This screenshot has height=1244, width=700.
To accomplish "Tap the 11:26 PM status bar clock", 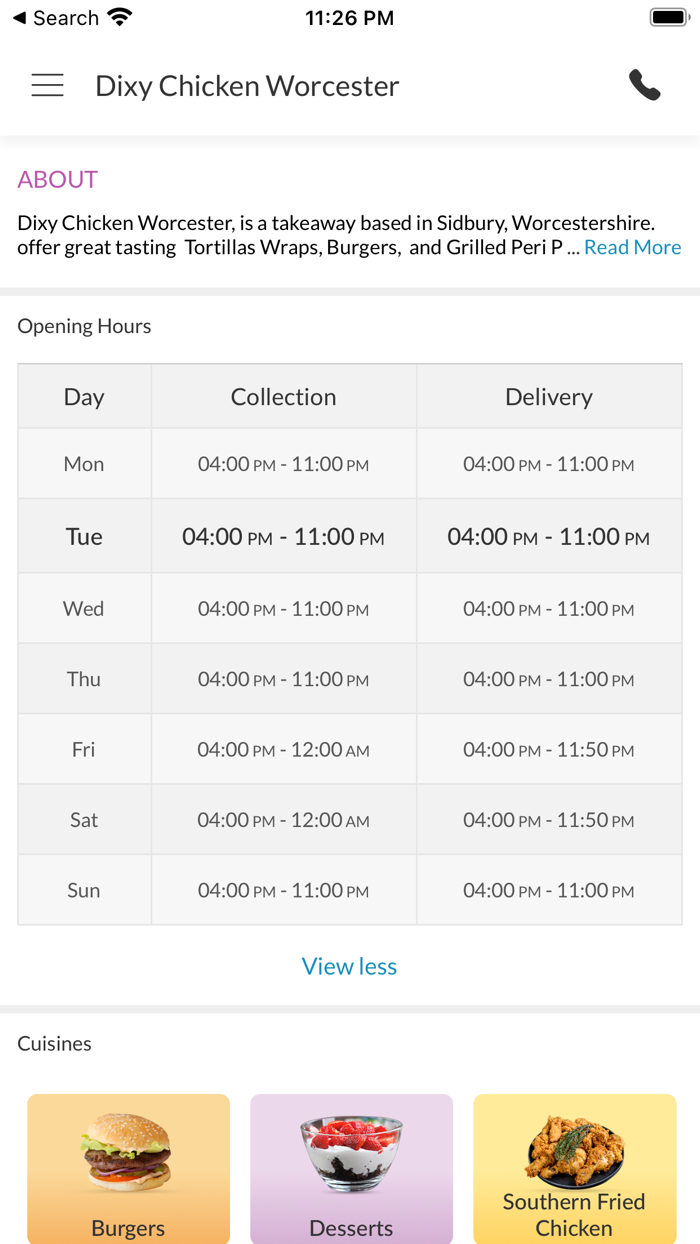I will click(x=349, y=18).
